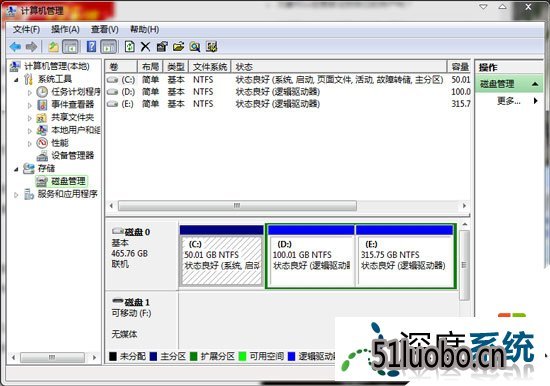Click the Help question mark toolbar icon
Viewport: 550px width, 386px height.
[91, 47]
